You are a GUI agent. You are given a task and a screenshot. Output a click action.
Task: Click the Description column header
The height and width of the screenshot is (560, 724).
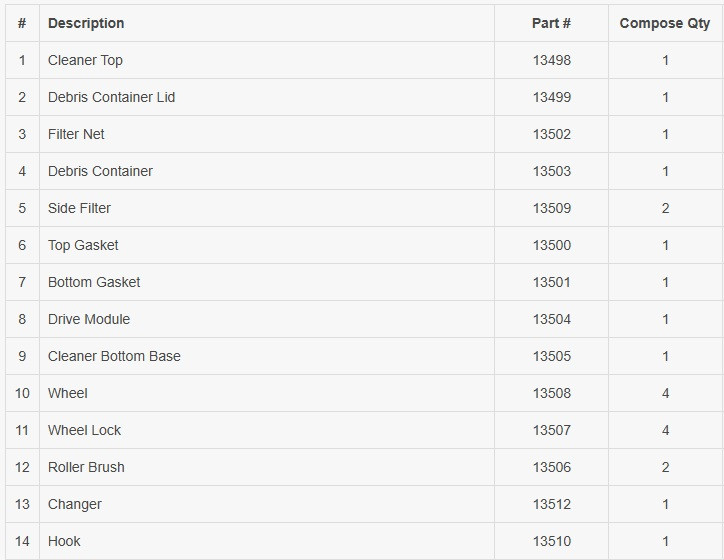pyautogui.click(x=86, y=23)
